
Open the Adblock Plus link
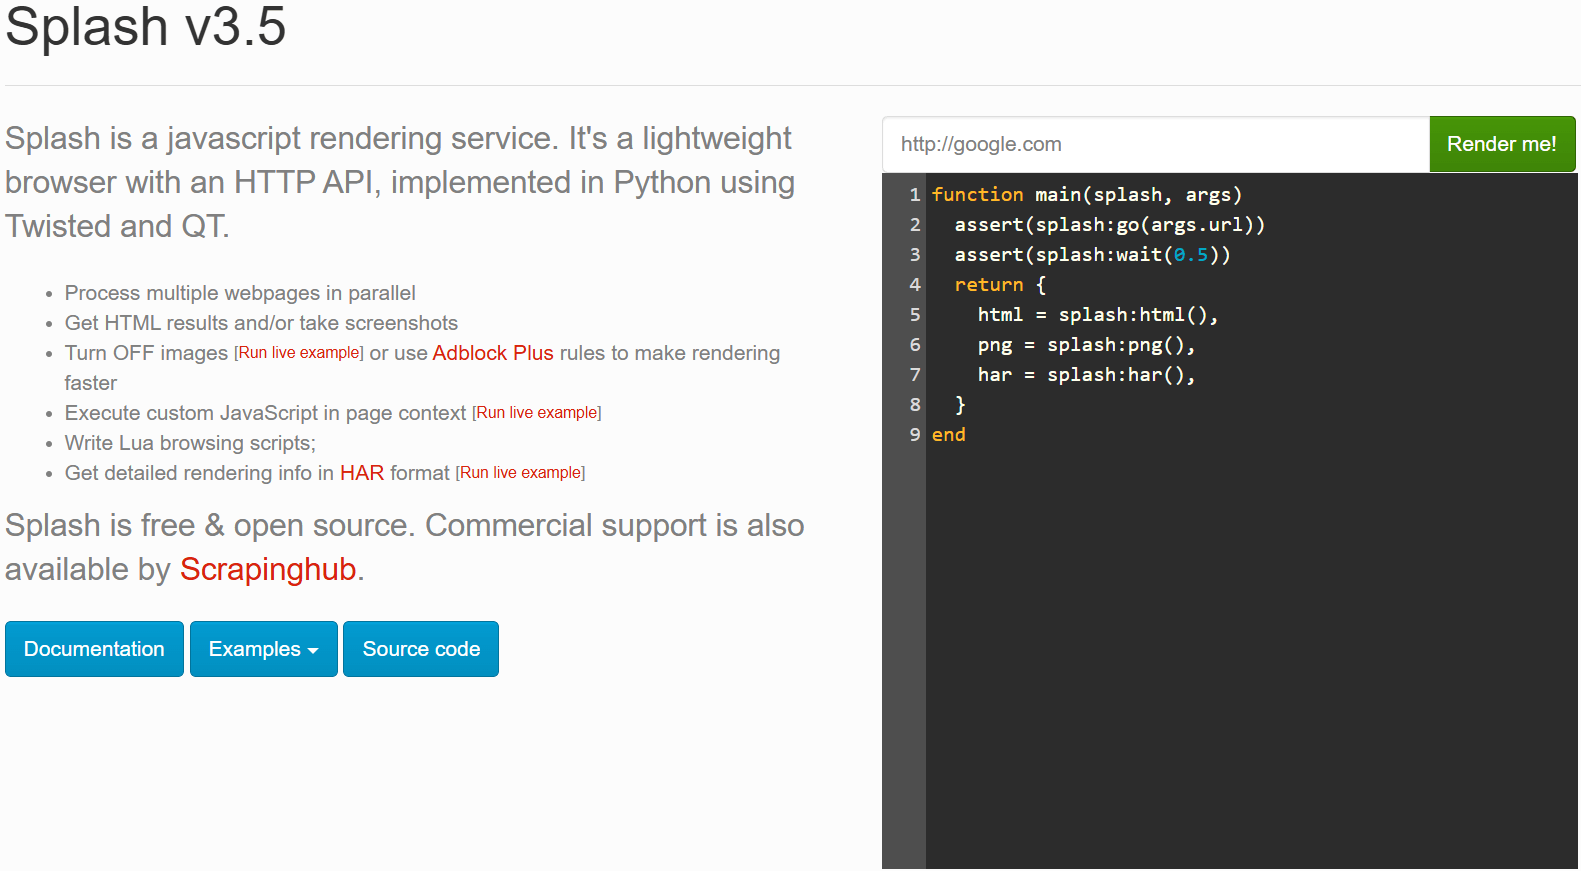(x=493, y=353)
